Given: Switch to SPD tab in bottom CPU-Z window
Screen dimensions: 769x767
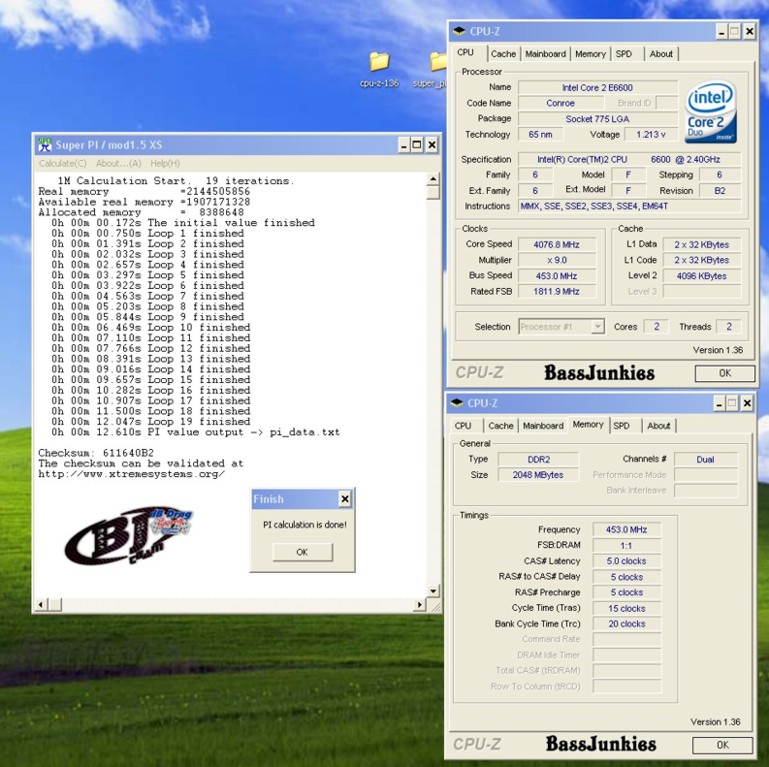Looking at the screenshot, I should [621, 426].
